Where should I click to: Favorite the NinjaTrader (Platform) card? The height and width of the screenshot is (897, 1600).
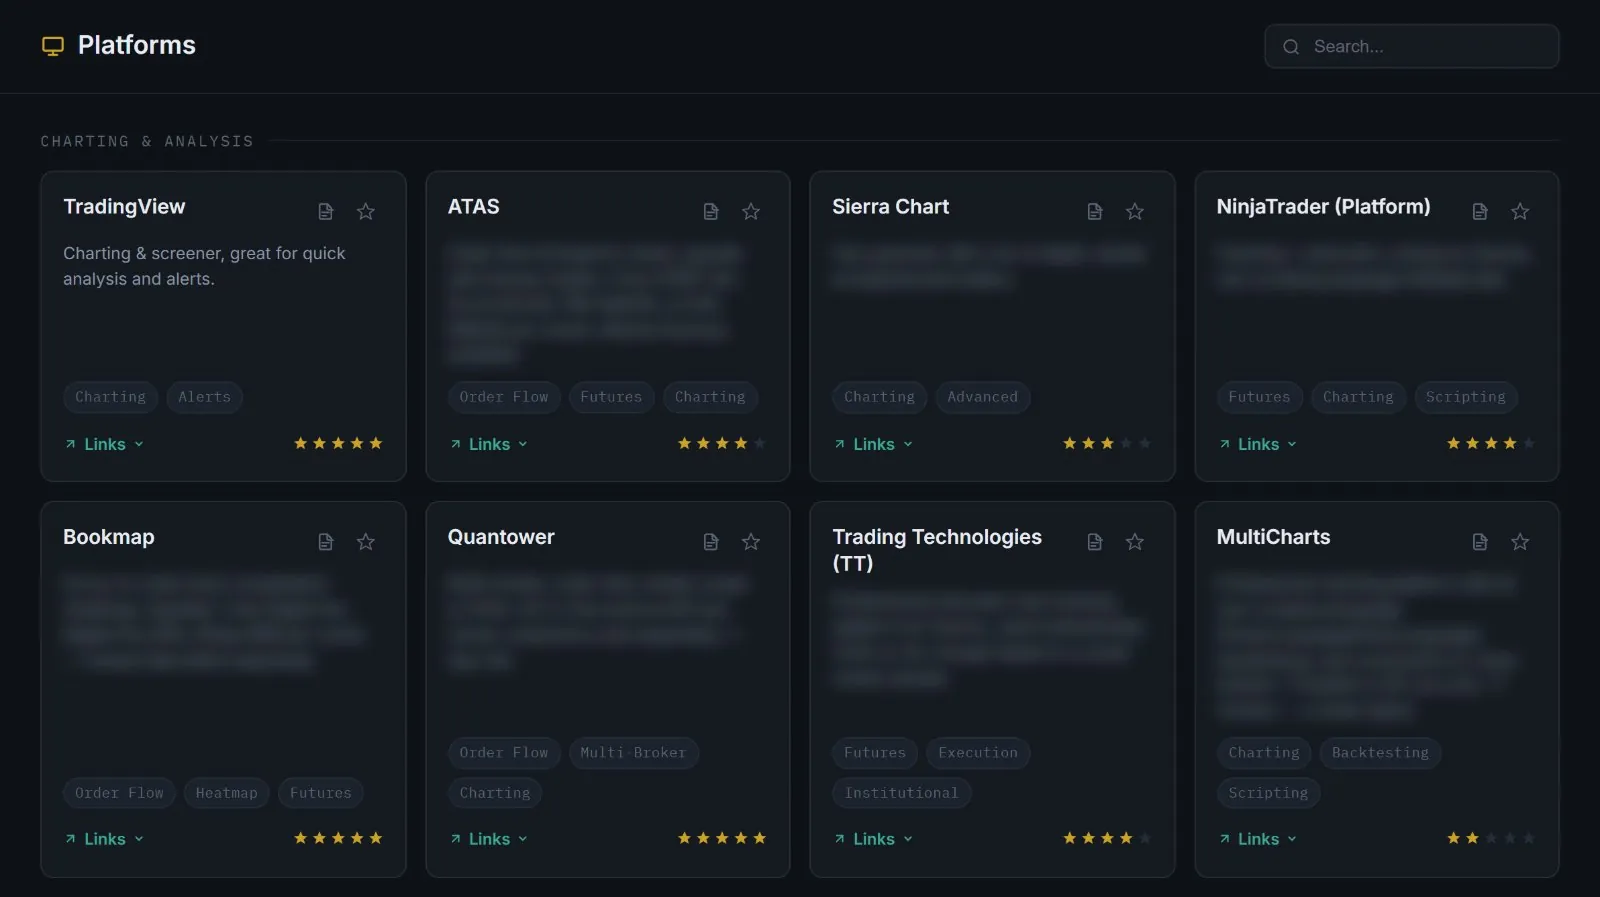click(x=1520, y=211)
